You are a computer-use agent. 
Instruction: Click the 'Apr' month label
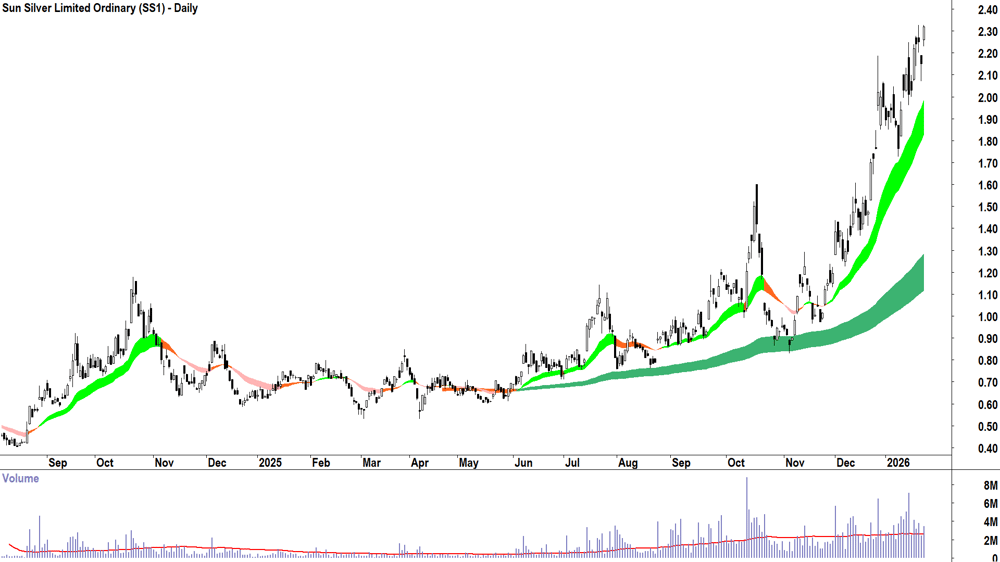pyautogui.click(x=420, y=462)
